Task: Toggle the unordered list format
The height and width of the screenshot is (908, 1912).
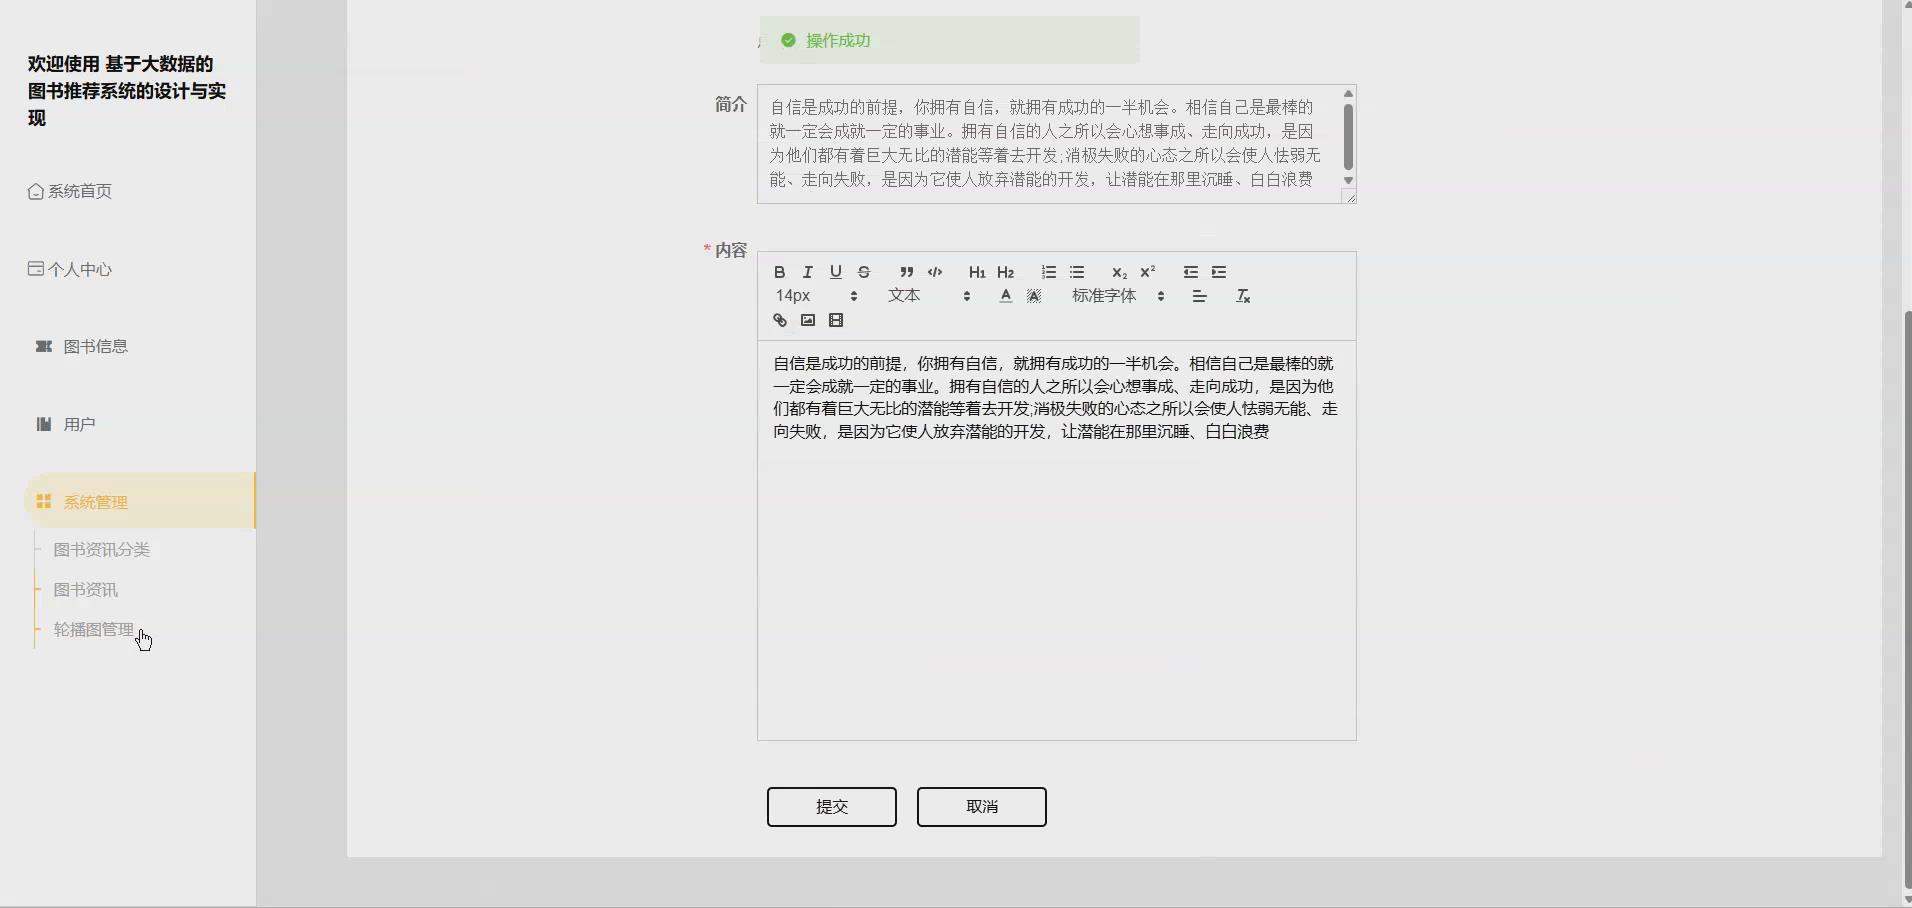Action: [1078, 272]
